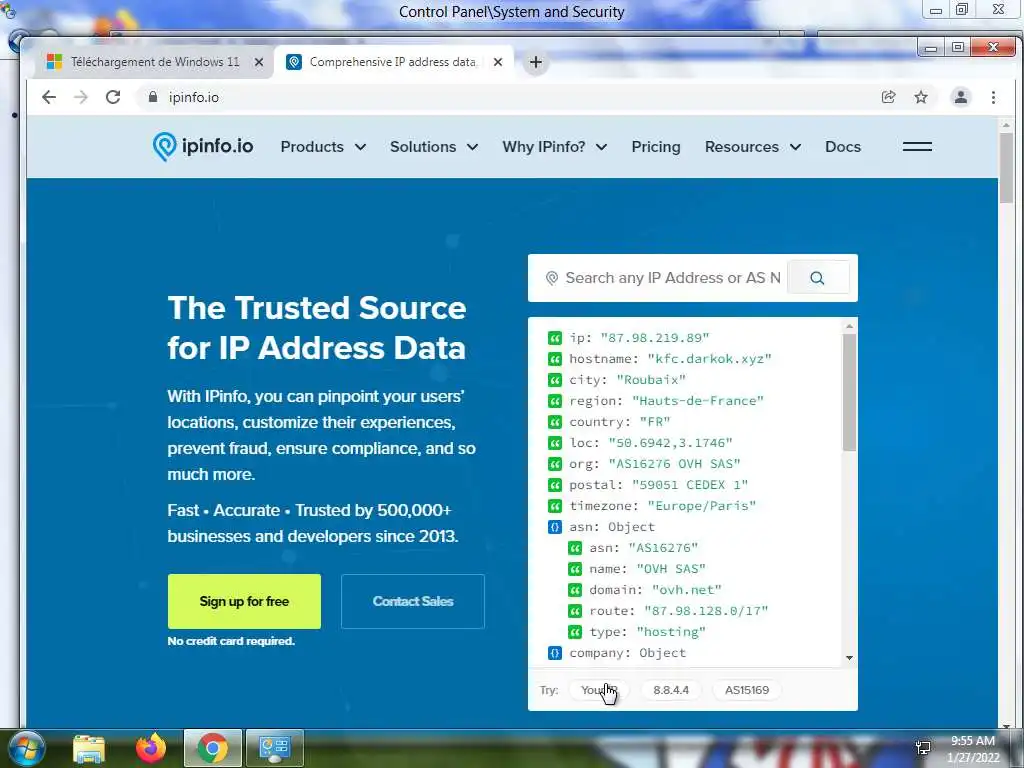Try the 8.8.4.4 sample
1024x768 pixels.
click(671, 690)
